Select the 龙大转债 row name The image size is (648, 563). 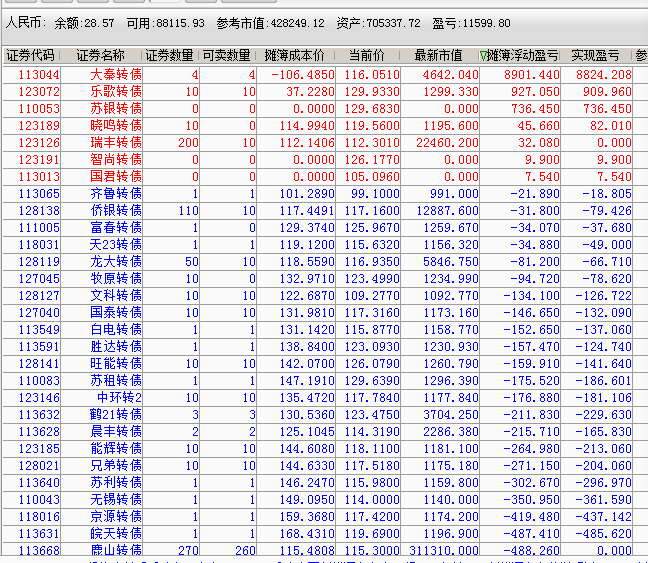pos(116,262)
